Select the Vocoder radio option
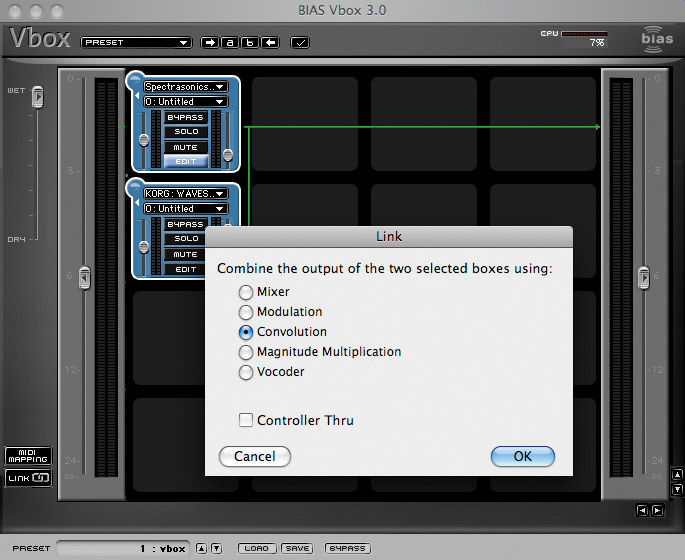This screenshot has width=685, height=560. [x=246, y=372]
